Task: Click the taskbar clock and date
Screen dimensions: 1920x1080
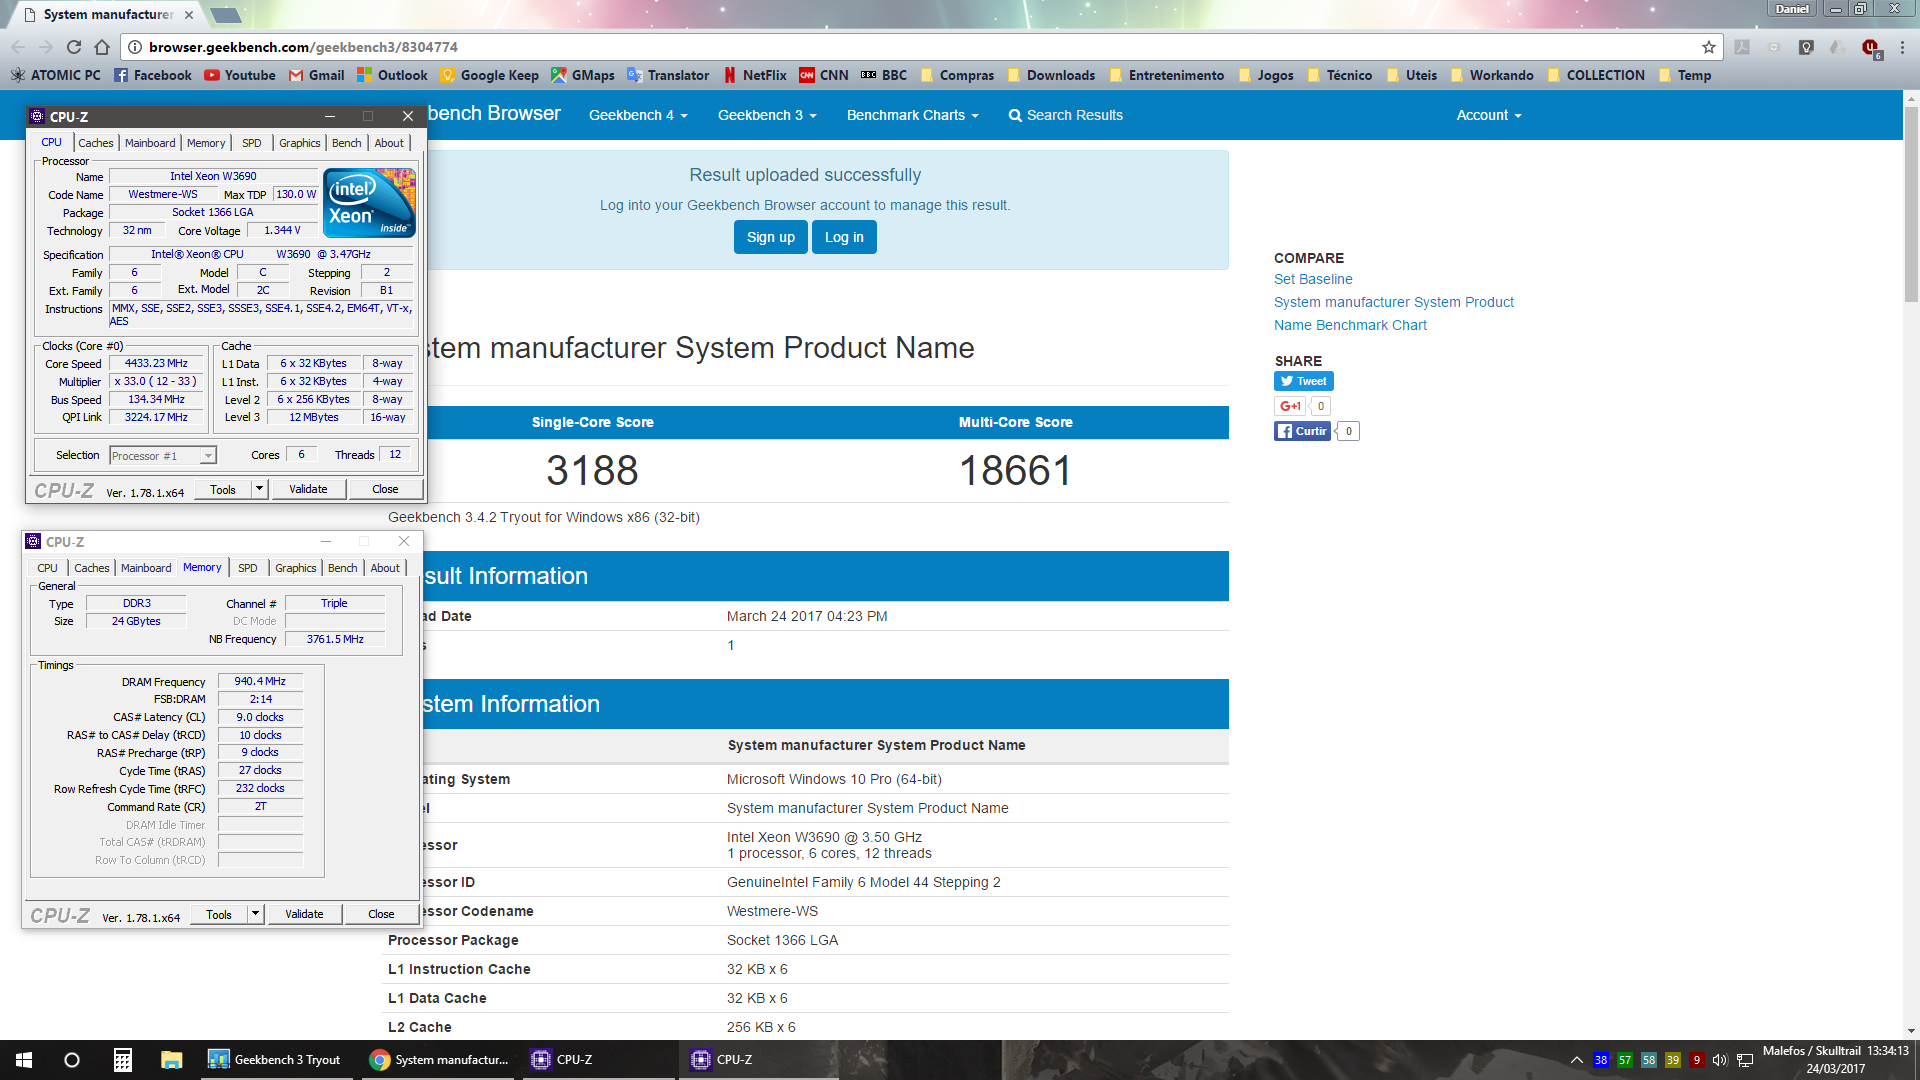Action: coord(1835,1060)
